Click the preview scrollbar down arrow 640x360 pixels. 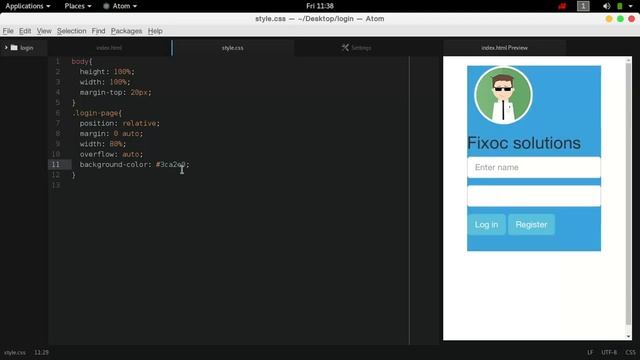point(628,337)
